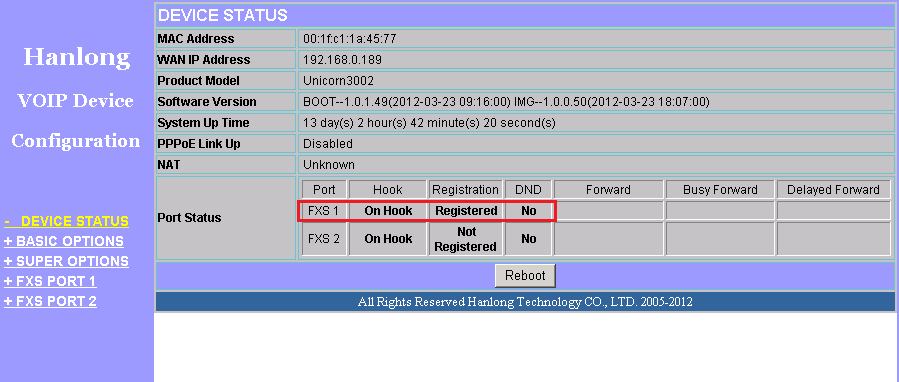The width and height of the screenshot is (899, 382).
Task: Expand the SUPER OPTIONS section
Action: point(67,262)
